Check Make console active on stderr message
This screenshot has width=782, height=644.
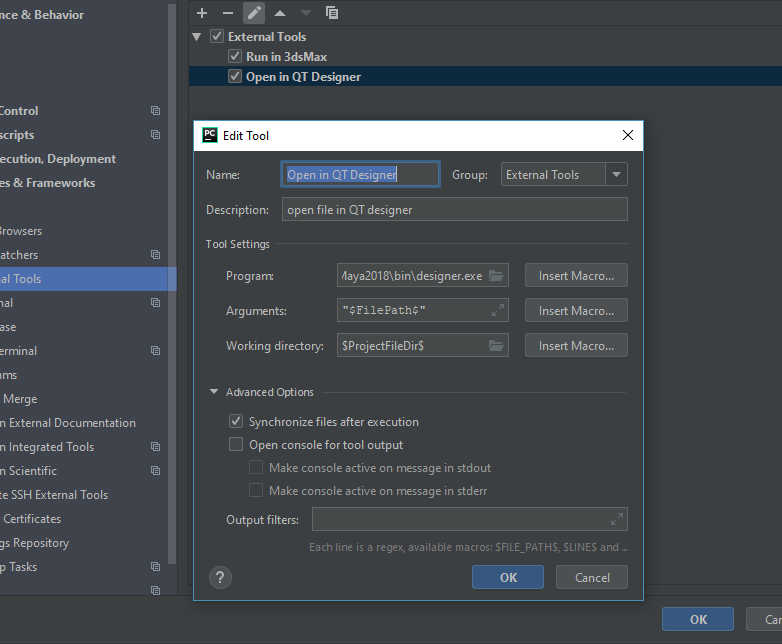(x=256, y=490)
